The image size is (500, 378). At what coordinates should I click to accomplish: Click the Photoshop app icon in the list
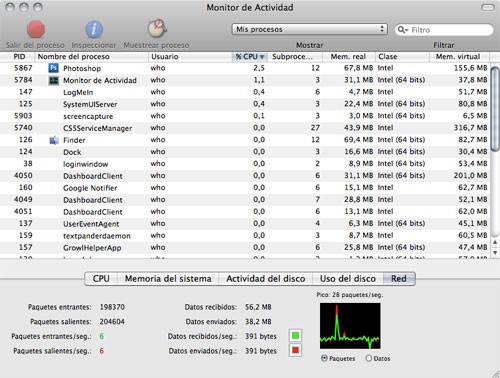point(53,68)
